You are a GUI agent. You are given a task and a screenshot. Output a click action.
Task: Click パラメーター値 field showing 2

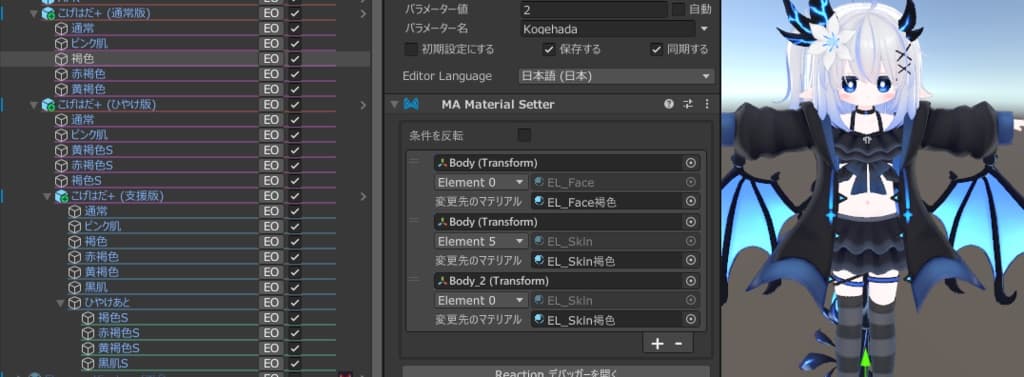tap(594, 9)
